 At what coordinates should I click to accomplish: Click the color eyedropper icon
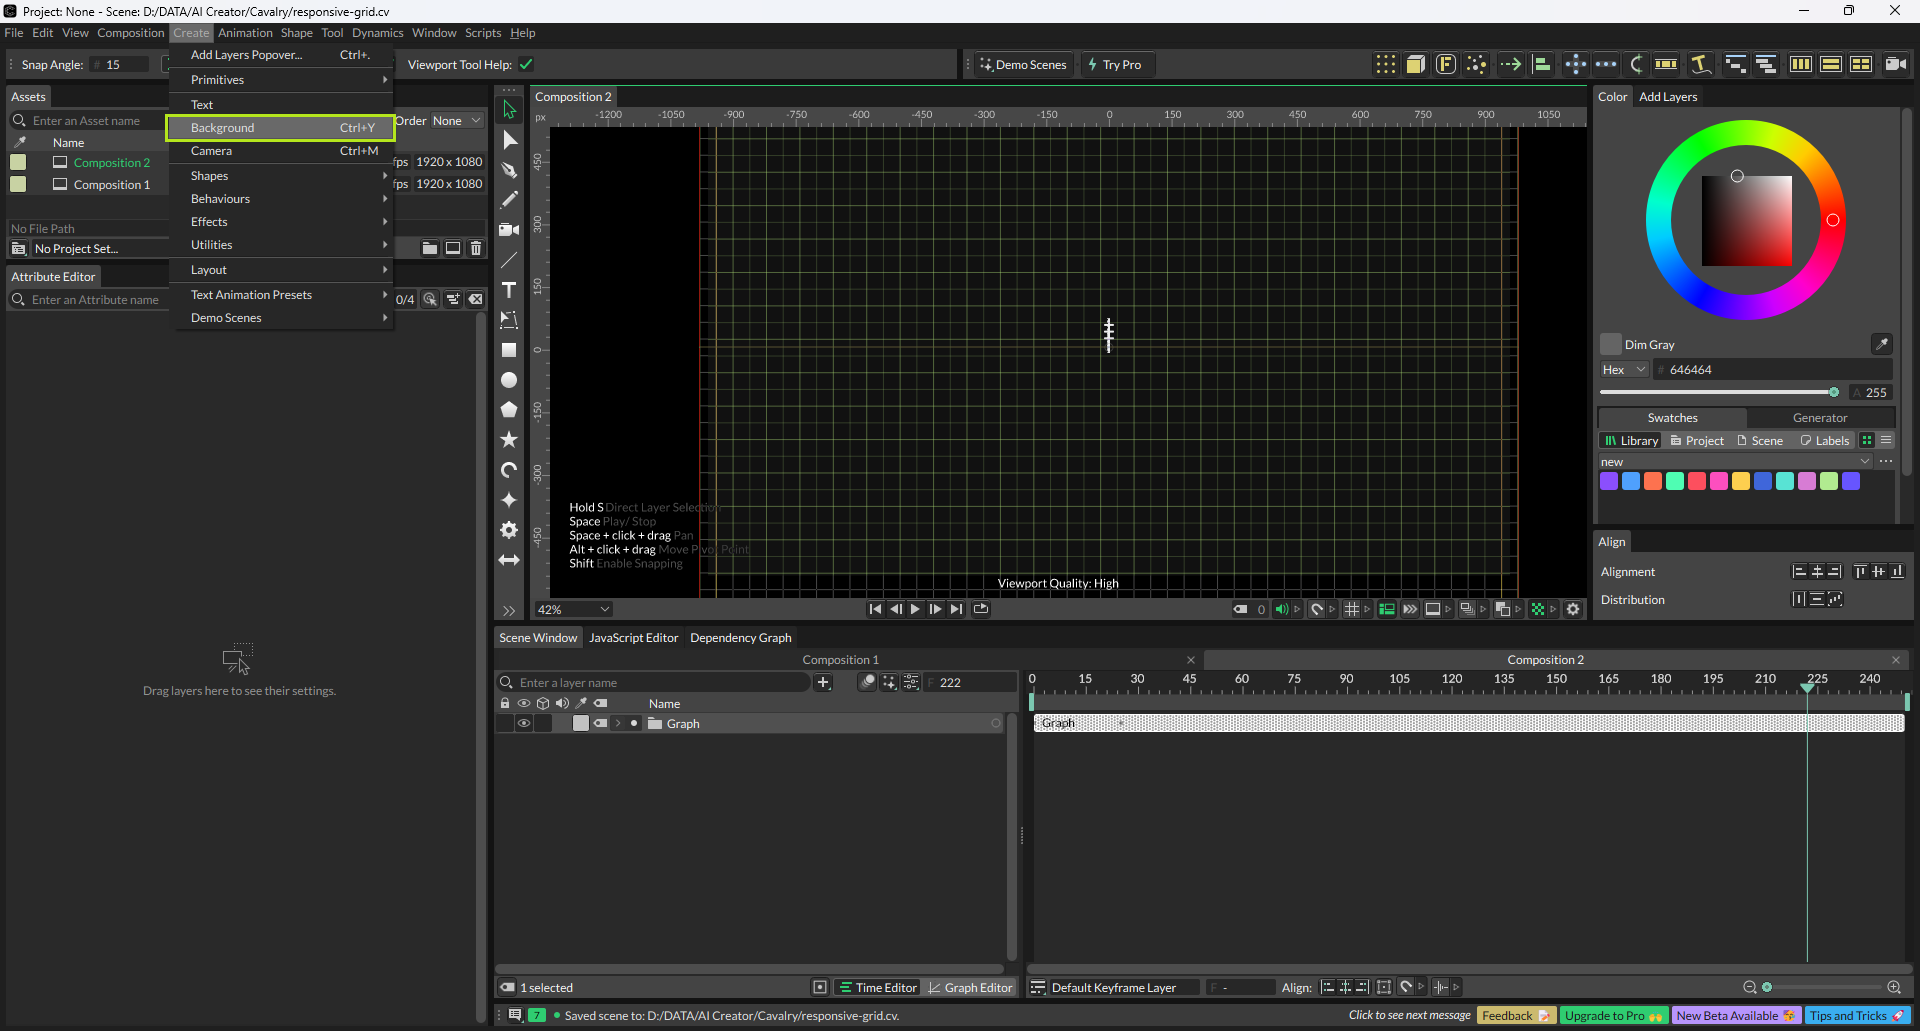1881,344
